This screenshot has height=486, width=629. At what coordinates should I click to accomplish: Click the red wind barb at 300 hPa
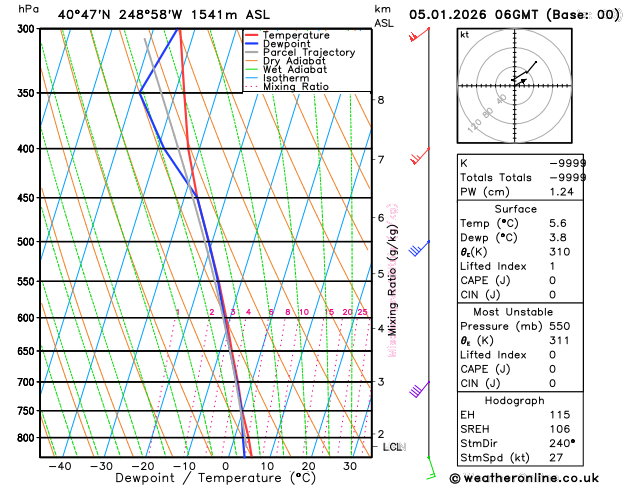coord(419,34)
